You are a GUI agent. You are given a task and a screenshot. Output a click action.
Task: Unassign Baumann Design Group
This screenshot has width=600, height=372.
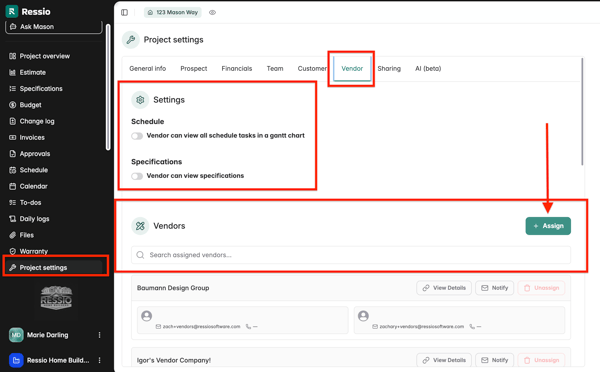(541, 288)
